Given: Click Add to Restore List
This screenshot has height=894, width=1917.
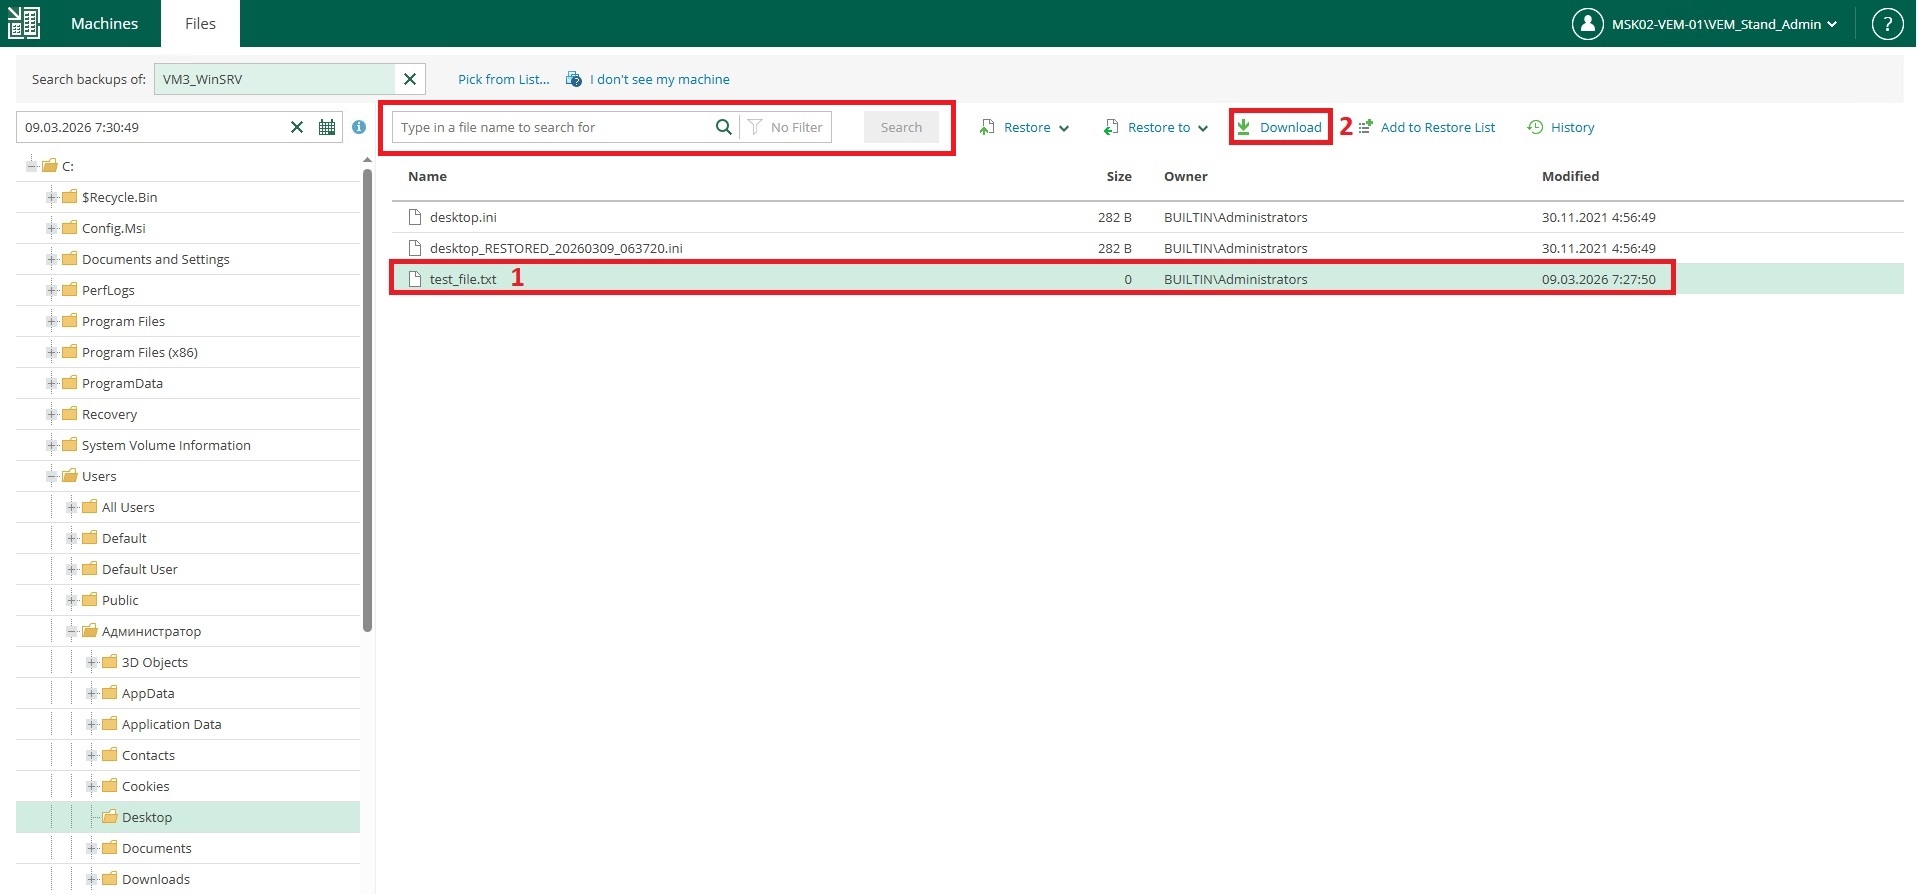Looking at the screenshot, I should click(1427, 127).
